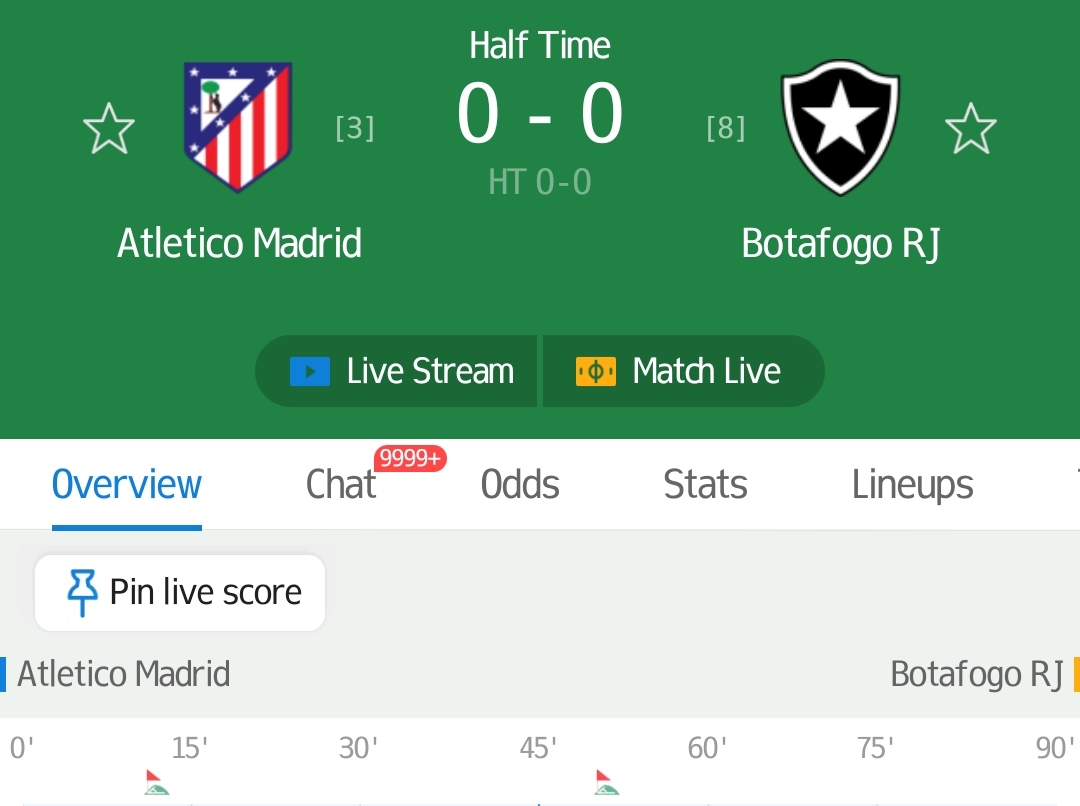Select corner flag marker near 15'

coord(157,783)
